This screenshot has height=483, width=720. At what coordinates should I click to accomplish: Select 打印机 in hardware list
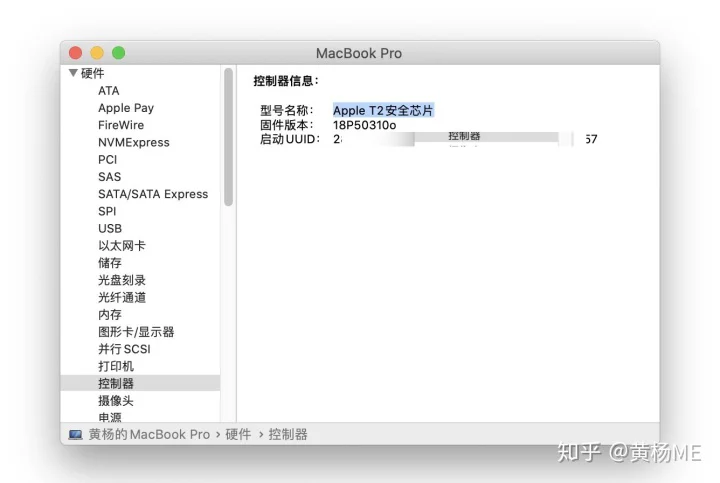(x=116, y=366)
